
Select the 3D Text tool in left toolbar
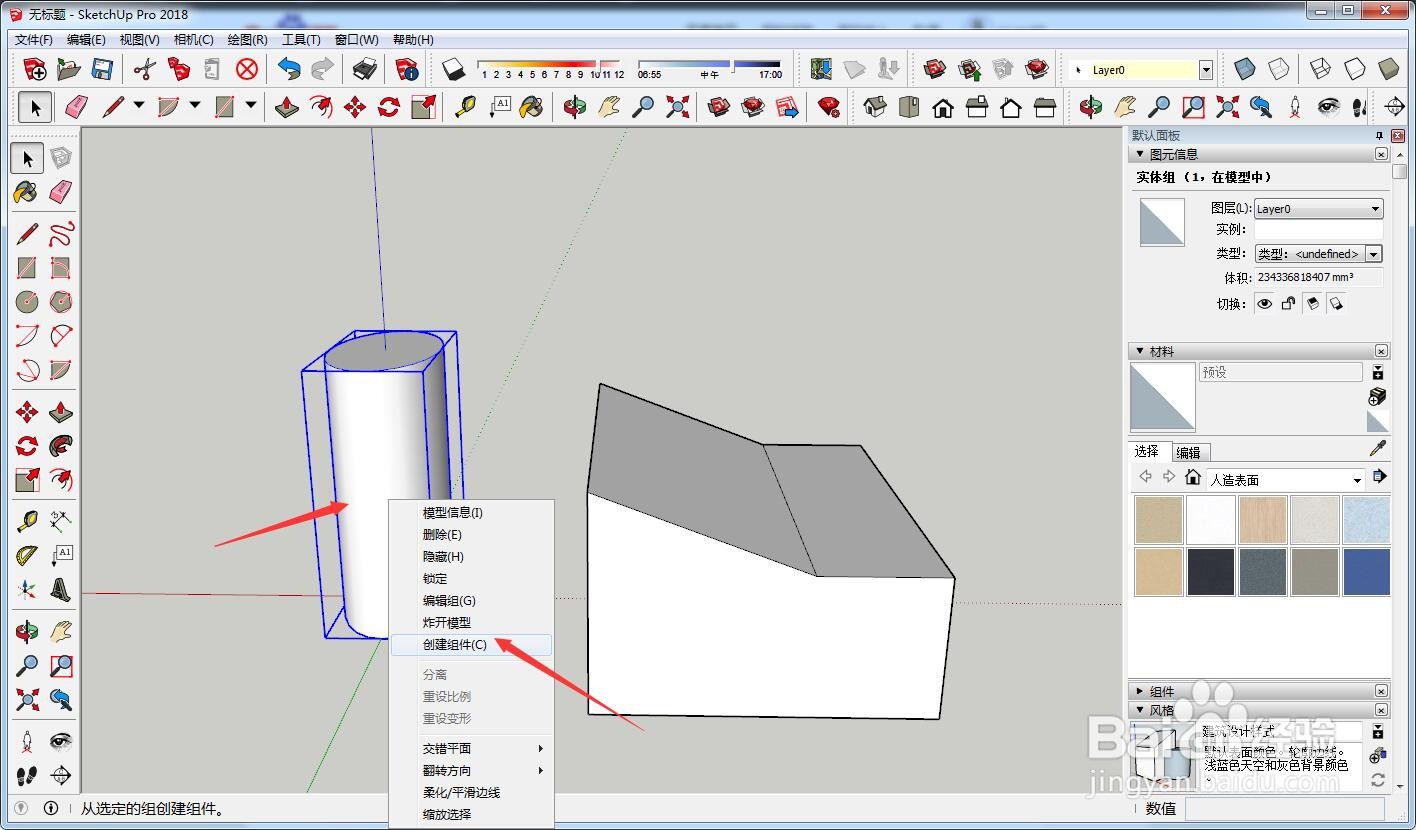coord(61,589)
